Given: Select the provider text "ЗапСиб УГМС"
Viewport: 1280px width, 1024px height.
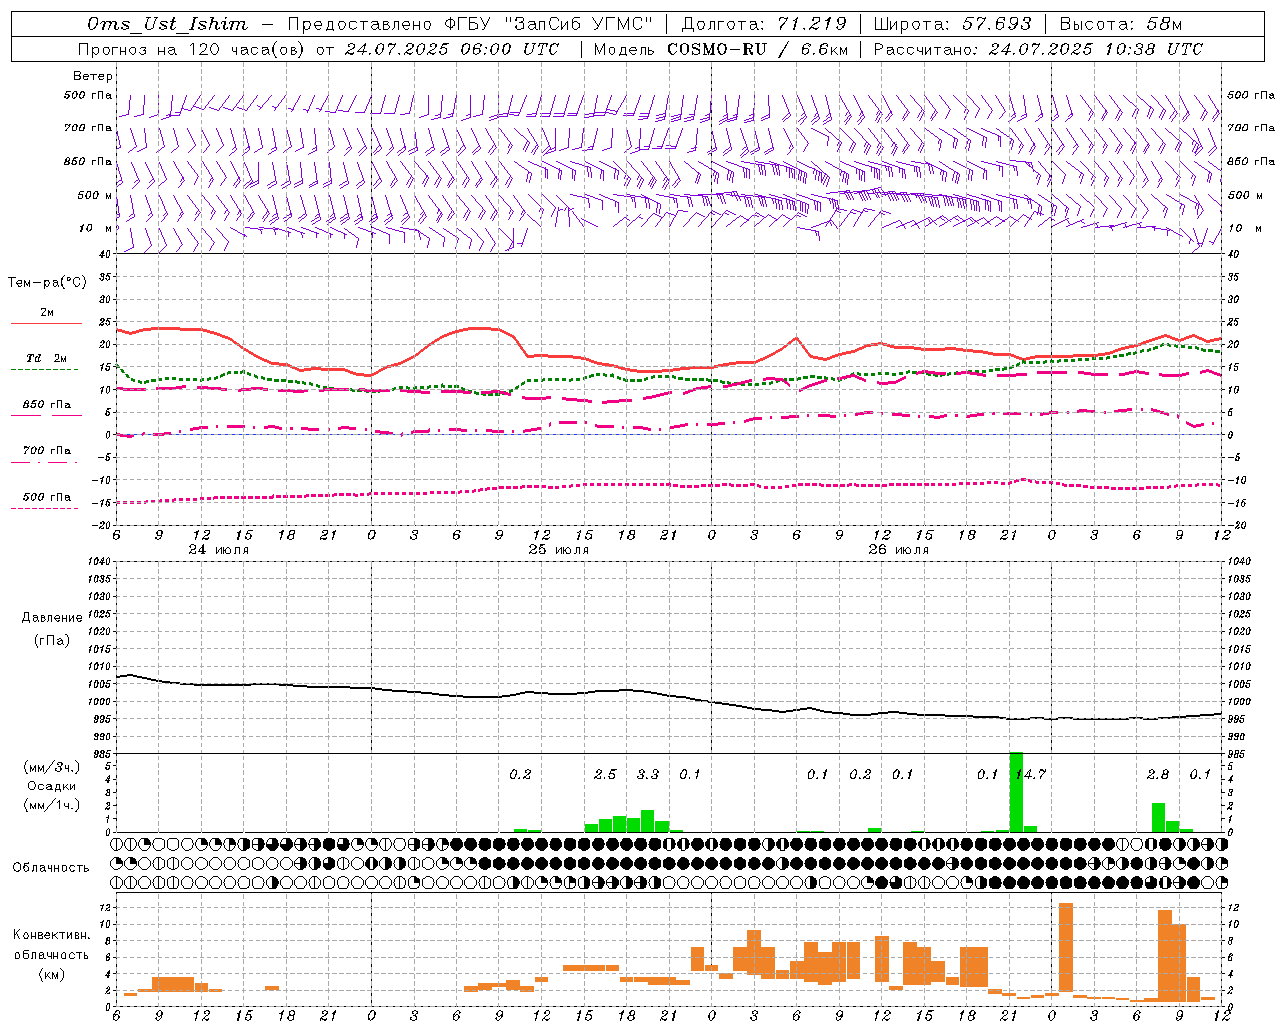Looking at the screenshot, I should pos(581,24).
